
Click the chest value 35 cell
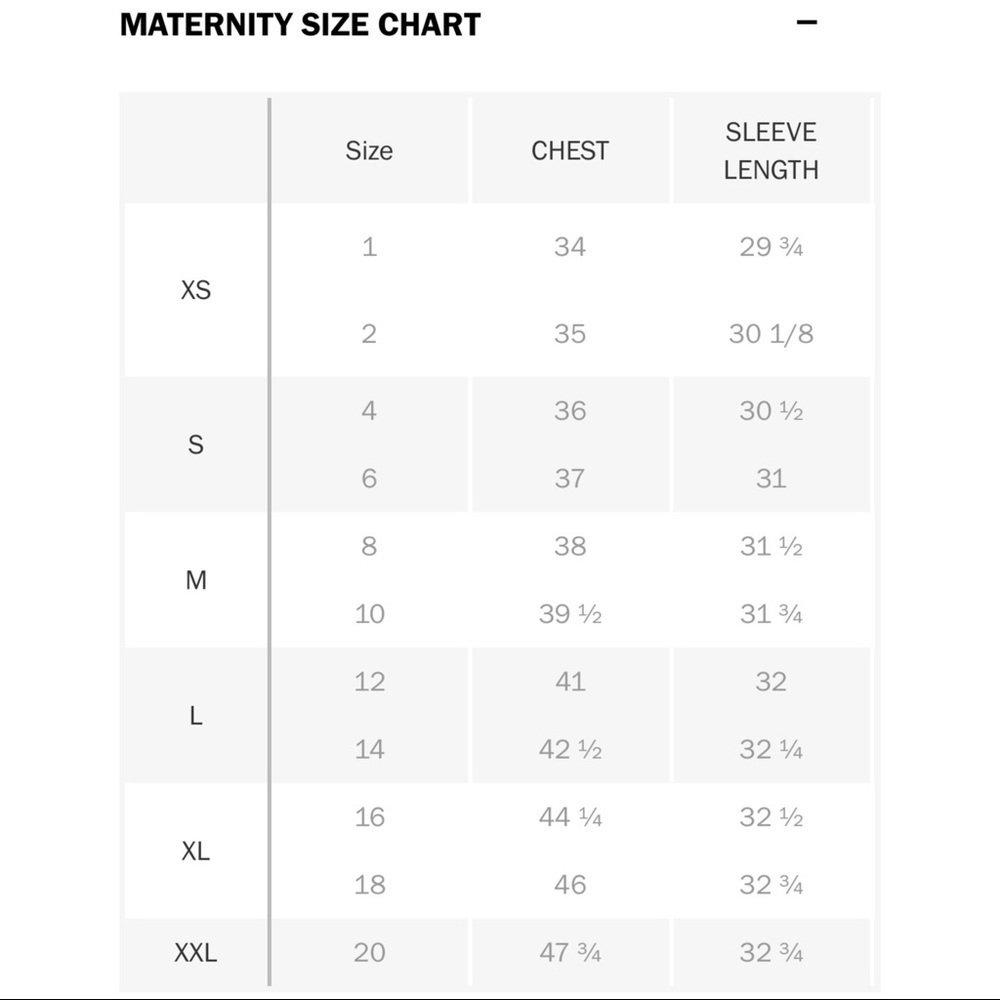coord(570,334)
